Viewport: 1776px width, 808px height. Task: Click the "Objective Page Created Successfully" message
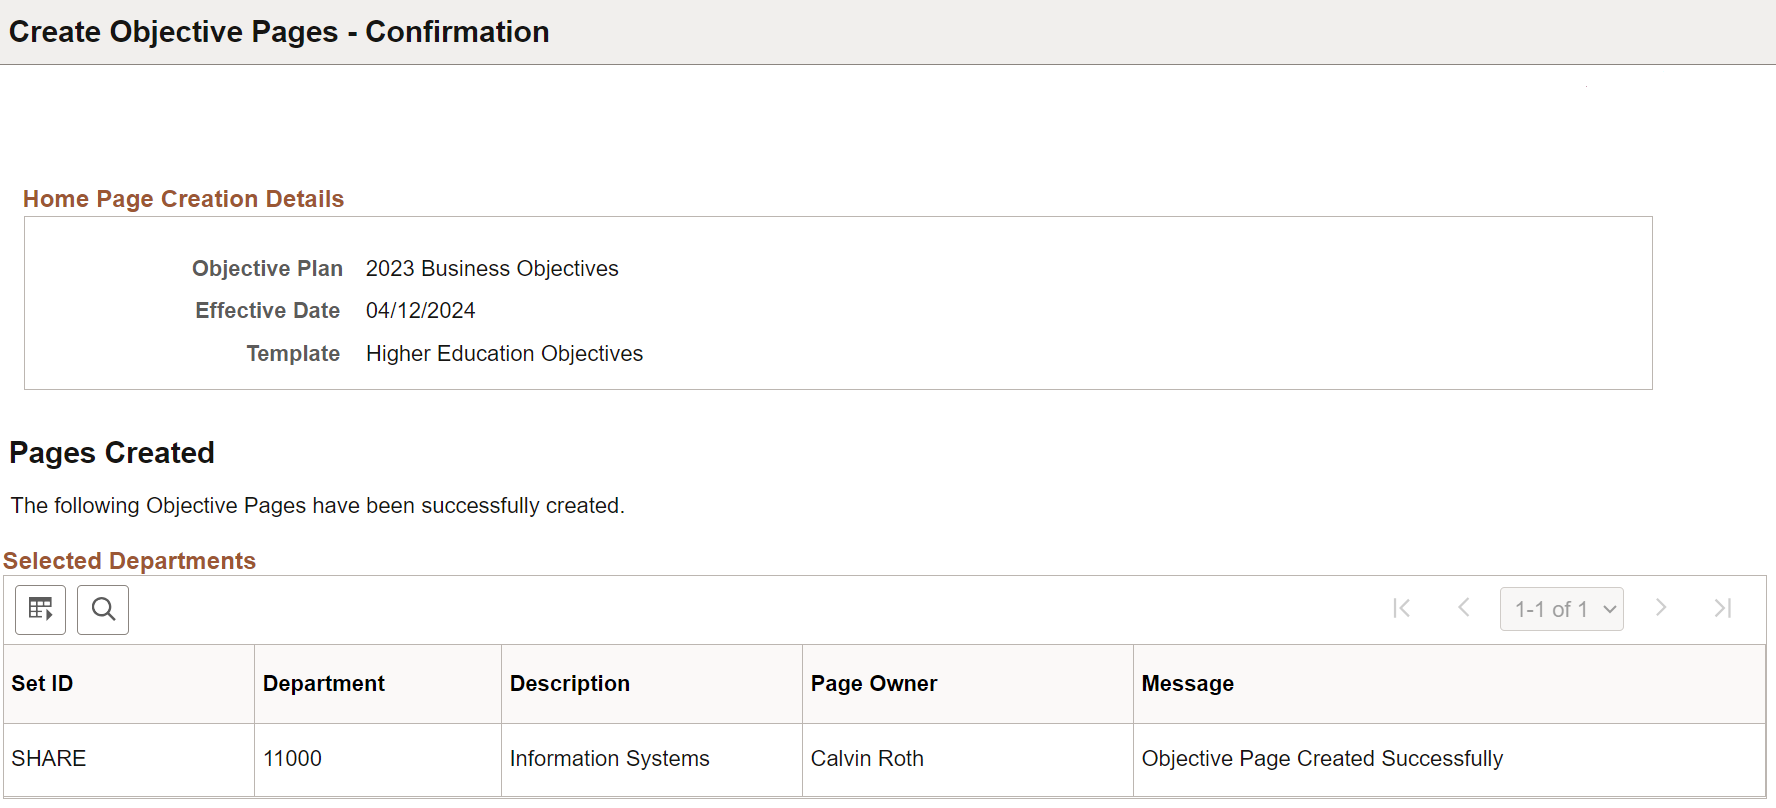coord(1321,759)
